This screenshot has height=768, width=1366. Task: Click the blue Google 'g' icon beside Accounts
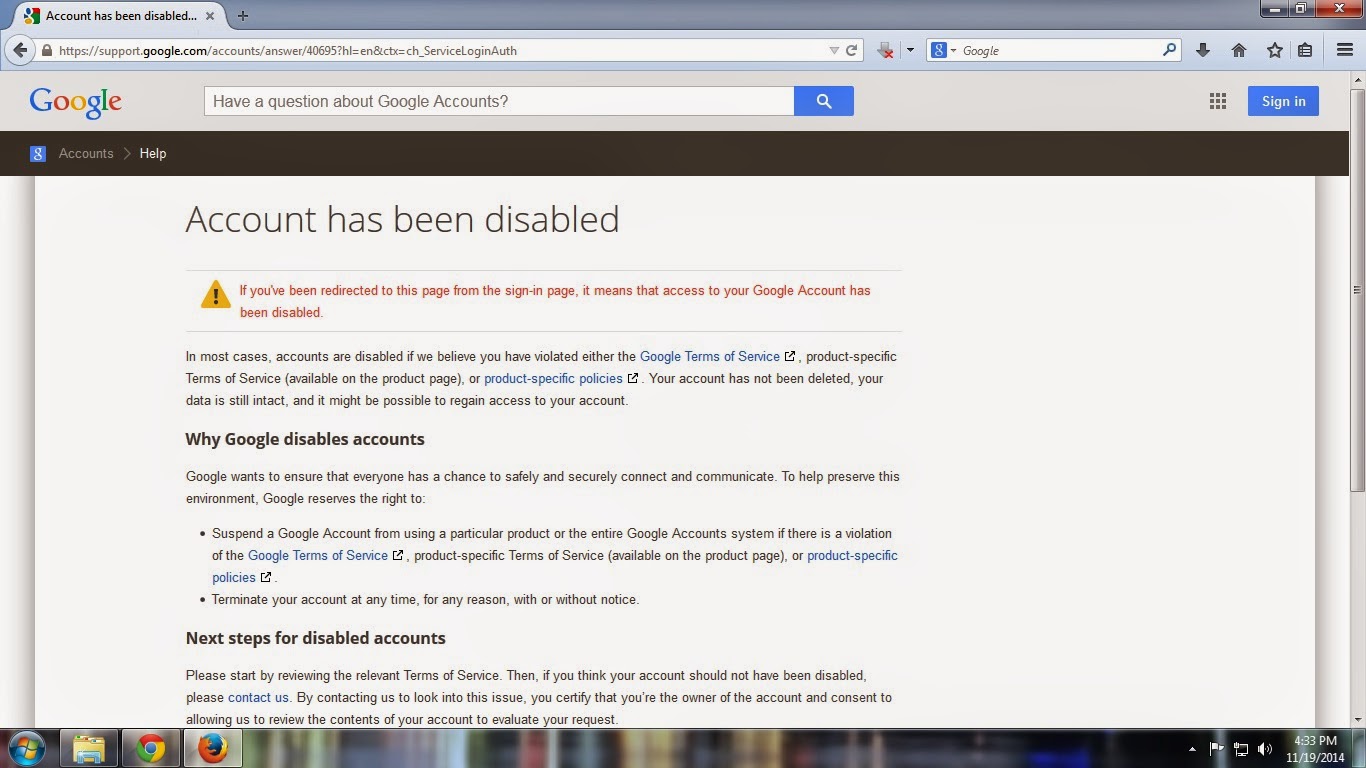point(38,154)
